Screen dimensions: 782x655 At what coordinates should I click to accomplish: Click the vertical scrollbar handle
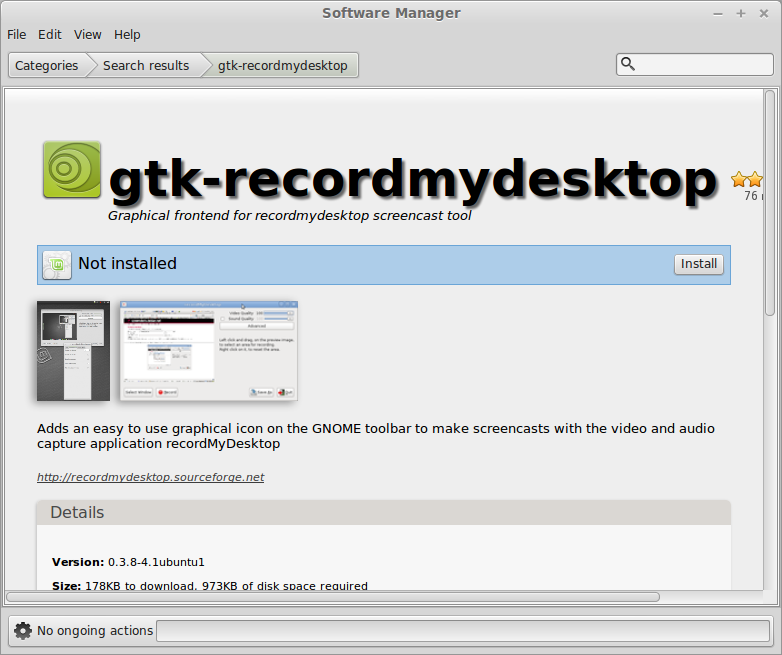770,203
